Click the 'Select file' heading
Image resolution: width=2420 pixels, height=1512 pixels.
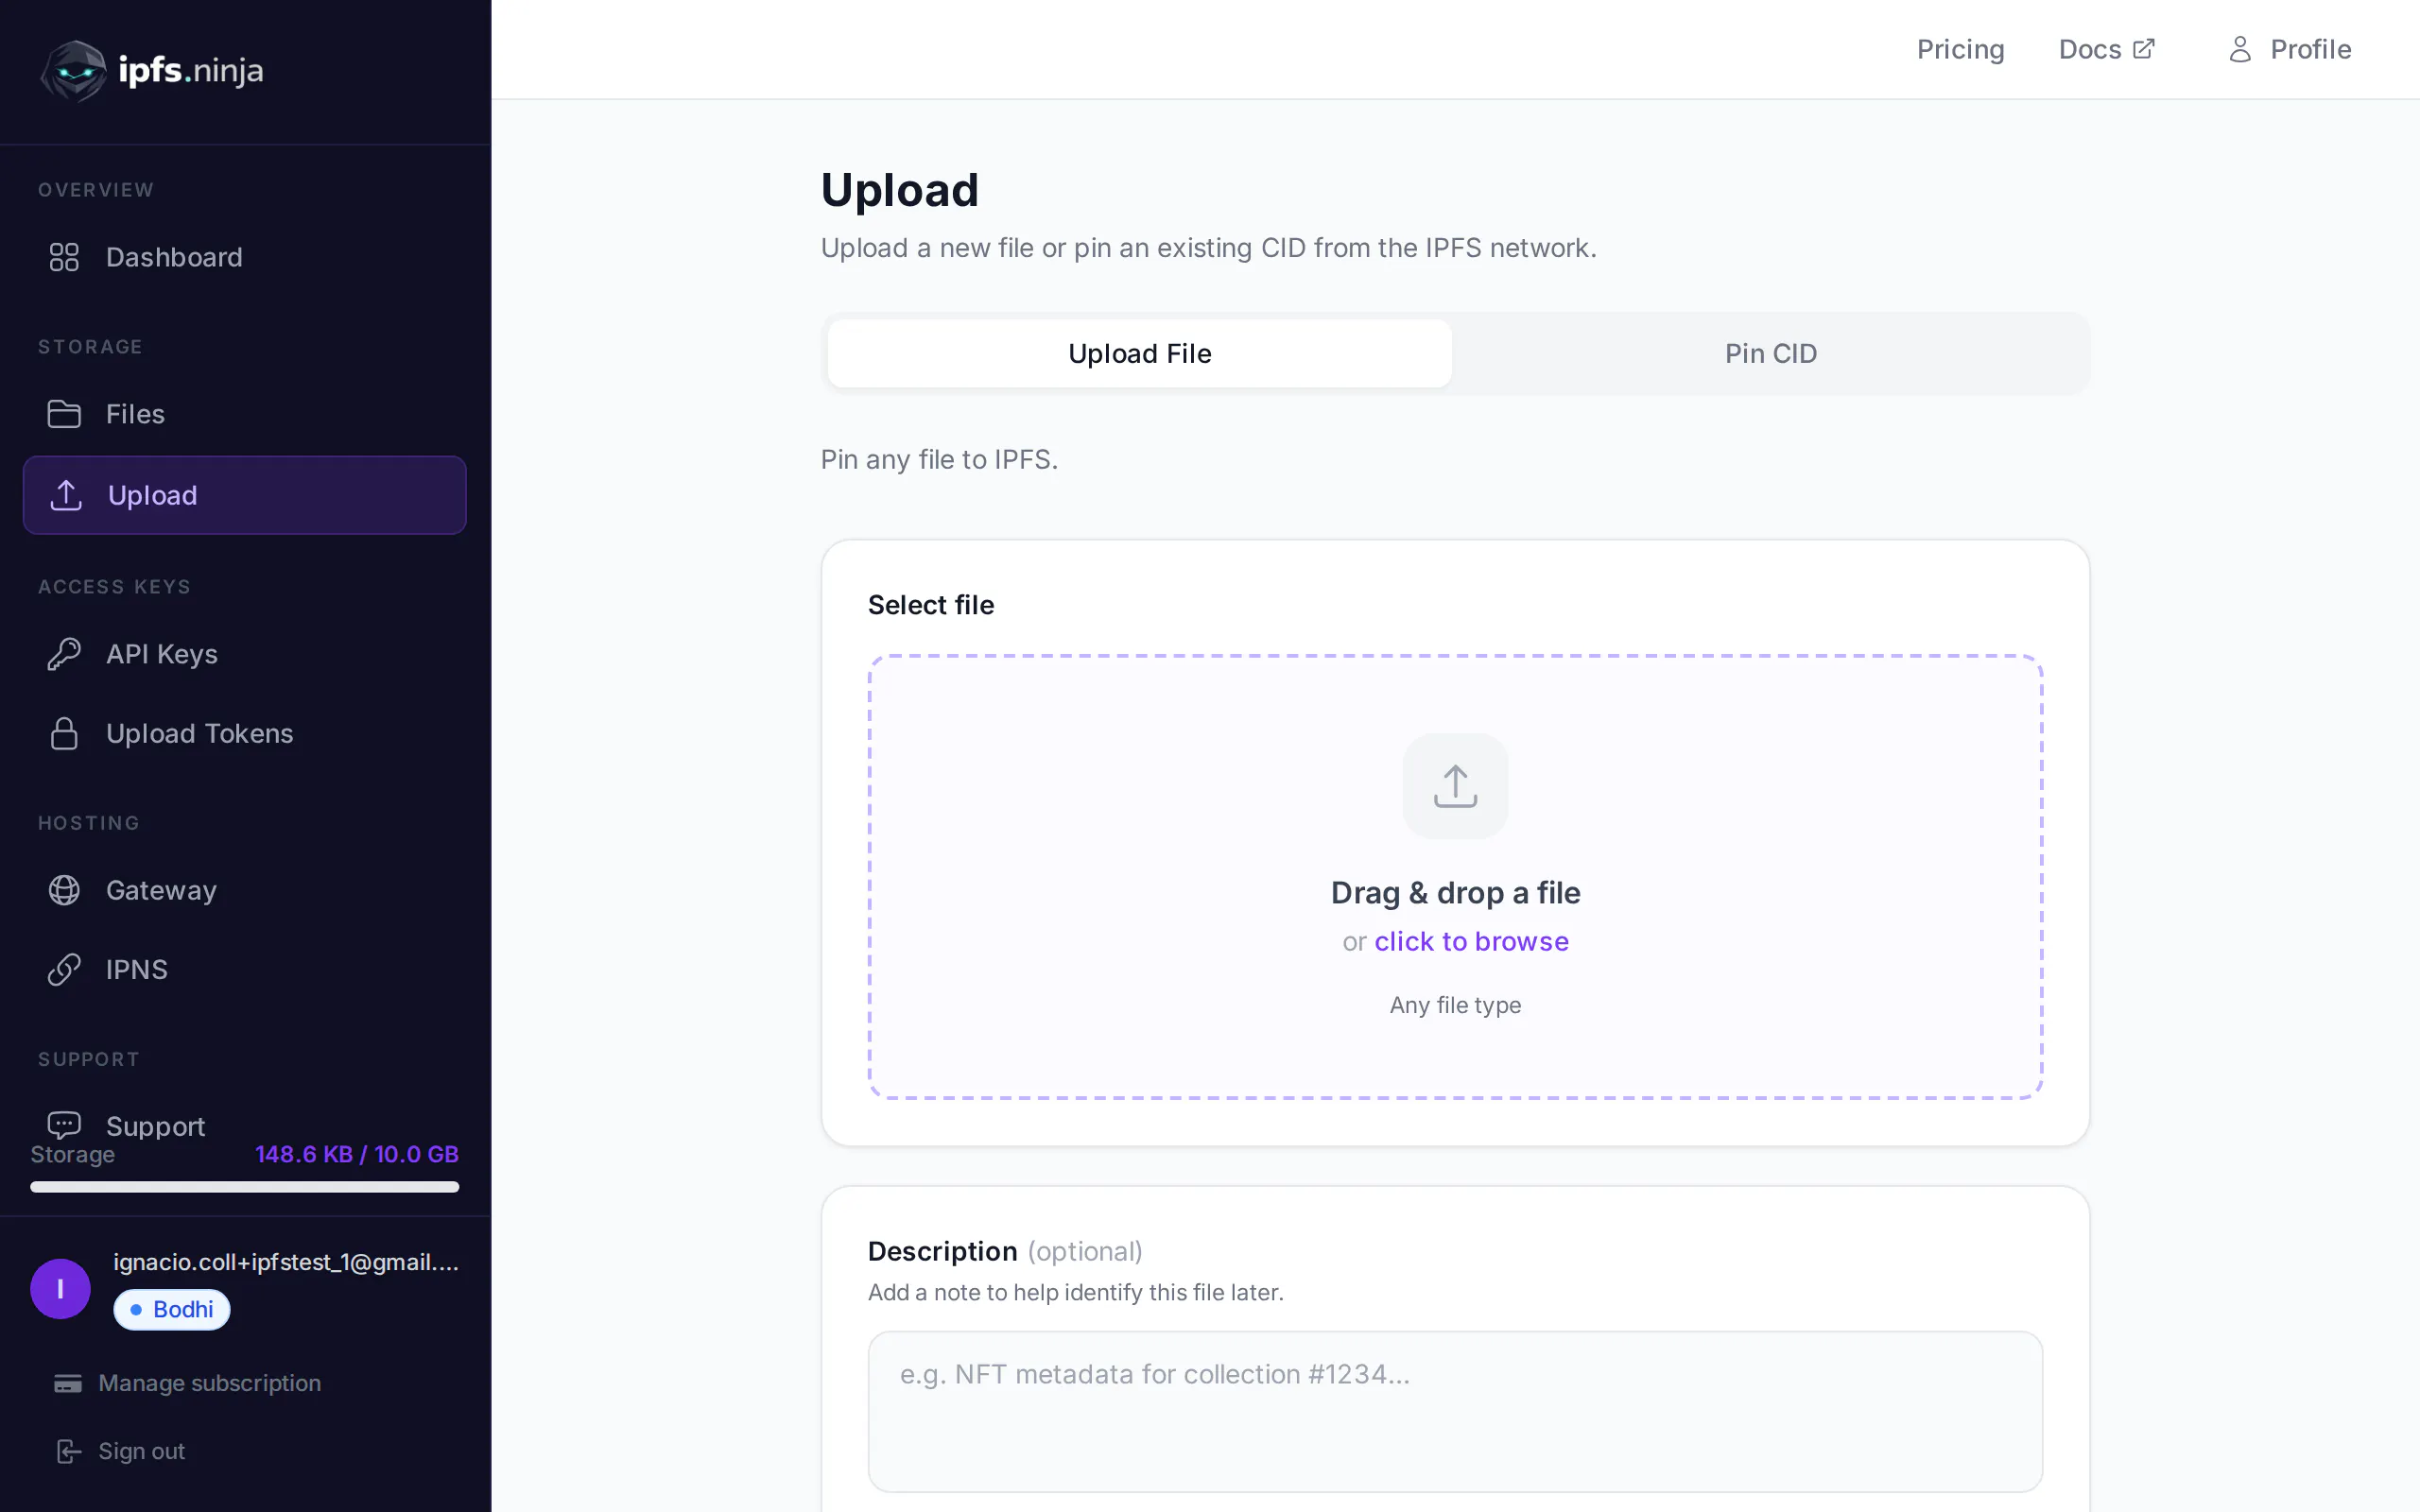pyautogui.click(x=930, y=604)
